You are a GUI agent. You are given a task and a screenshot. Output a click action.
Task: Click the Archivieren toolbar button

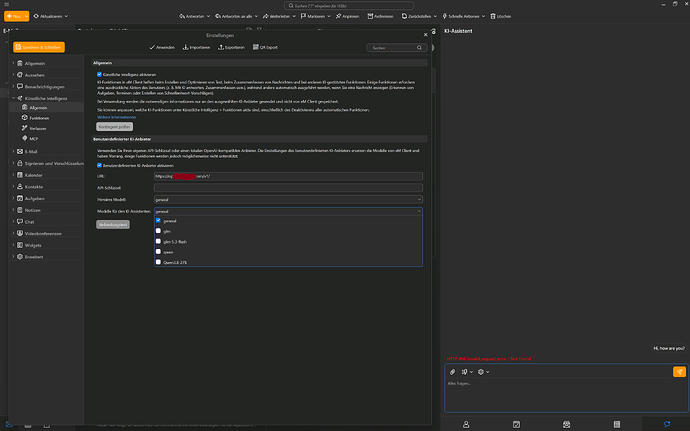[380, 16]
